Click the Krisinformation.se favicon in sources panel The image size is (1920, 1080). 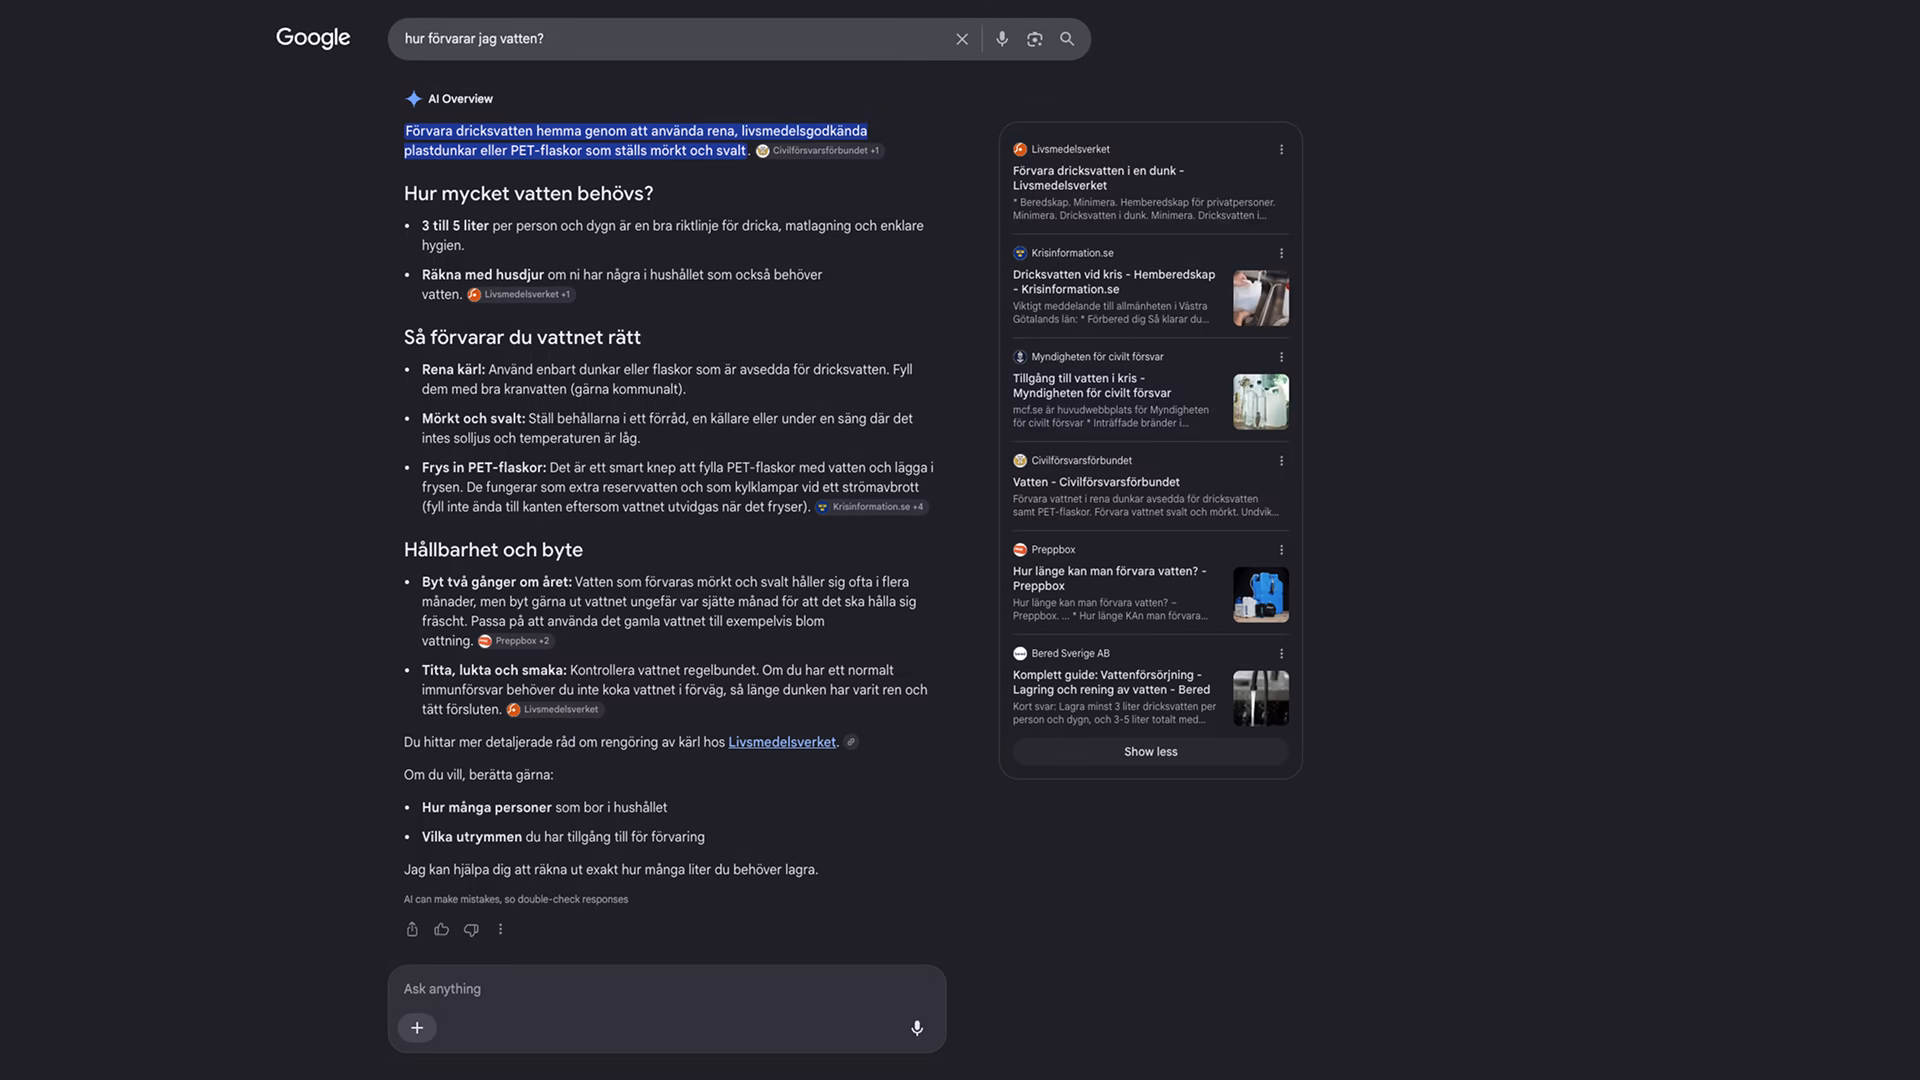tap(1020, 253)
